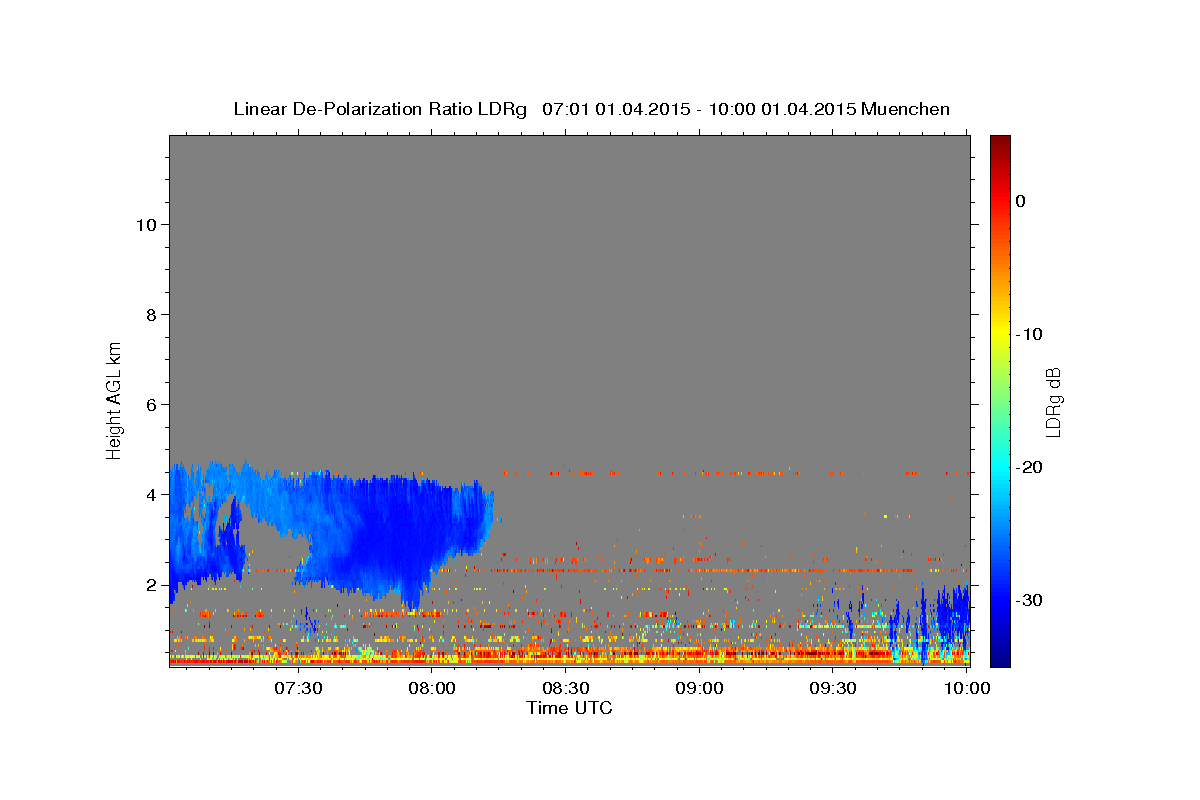This screenshot has width=1200, height=800.
Task: Click the 'Time UTC' axis label
Action: pos(569,708)
